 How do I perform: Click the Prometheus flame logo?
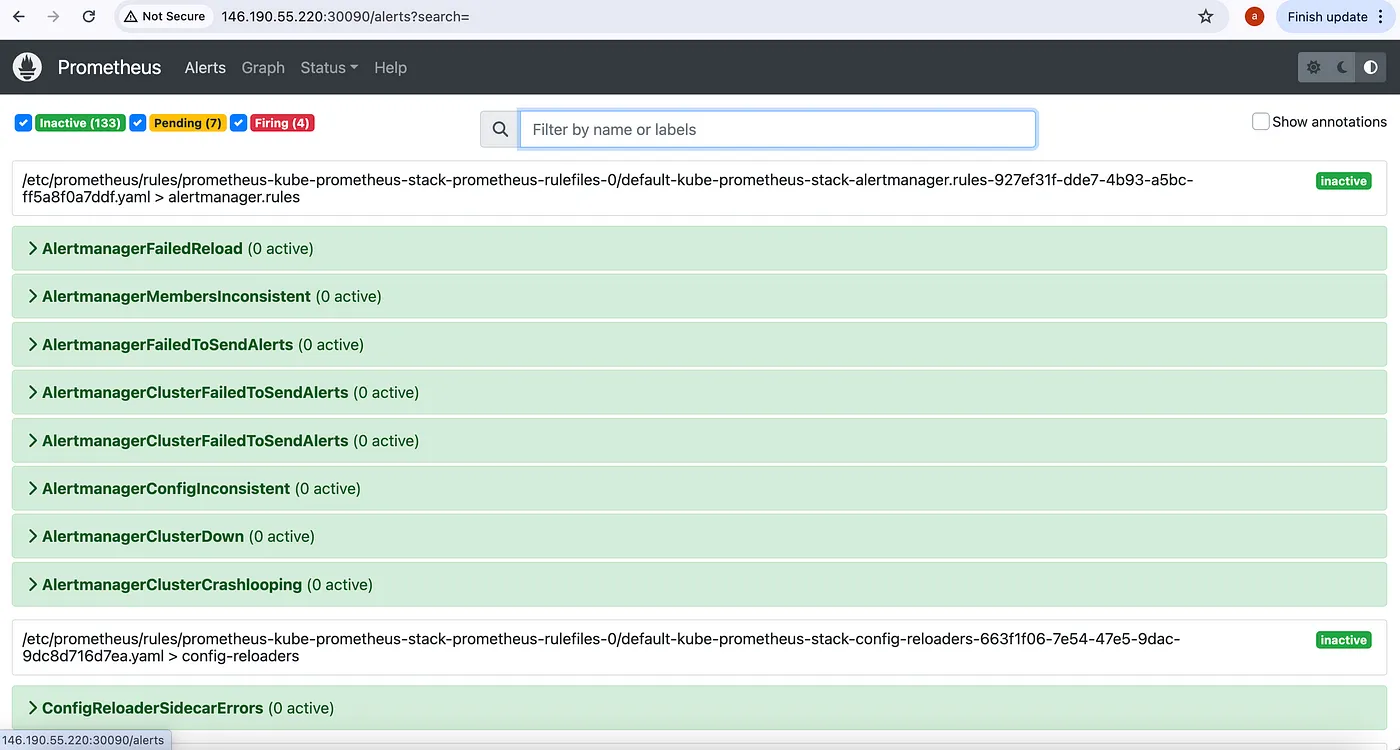pyautogui.click(x=28, y=67)
